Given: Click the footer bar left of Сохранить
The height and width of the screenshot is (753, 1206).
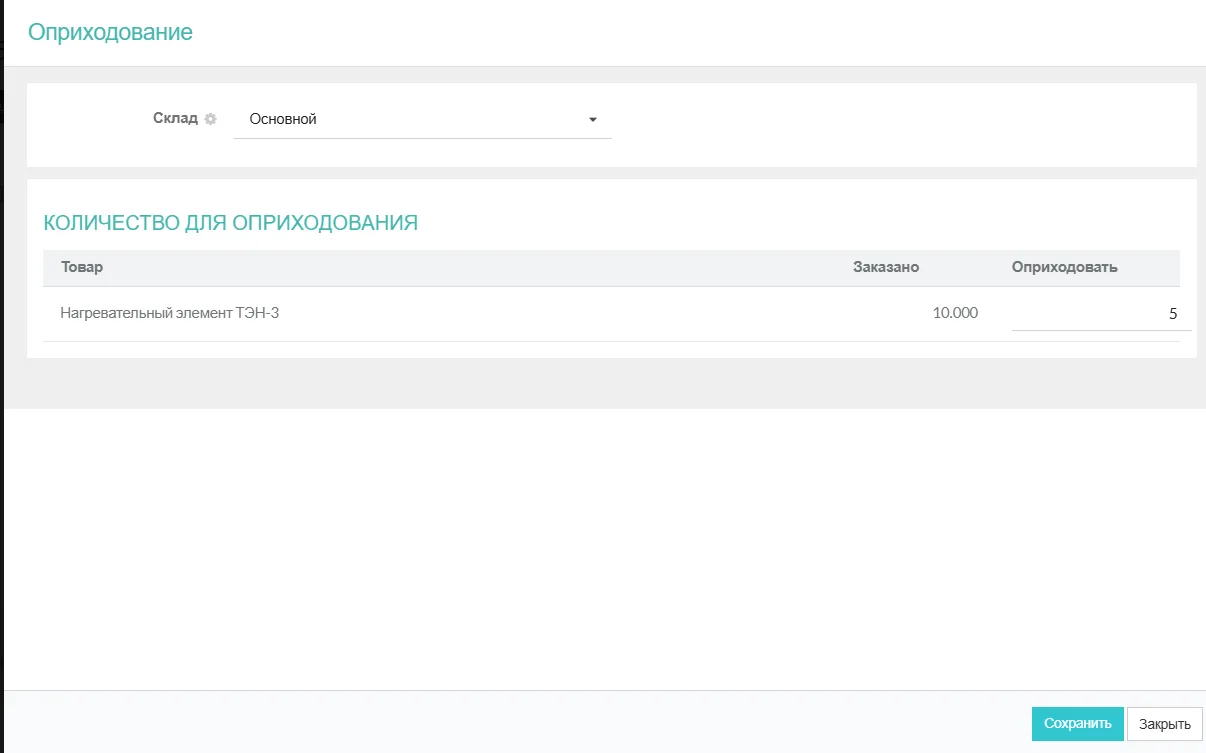Looking at the screenshot, I should pos(500,722).
